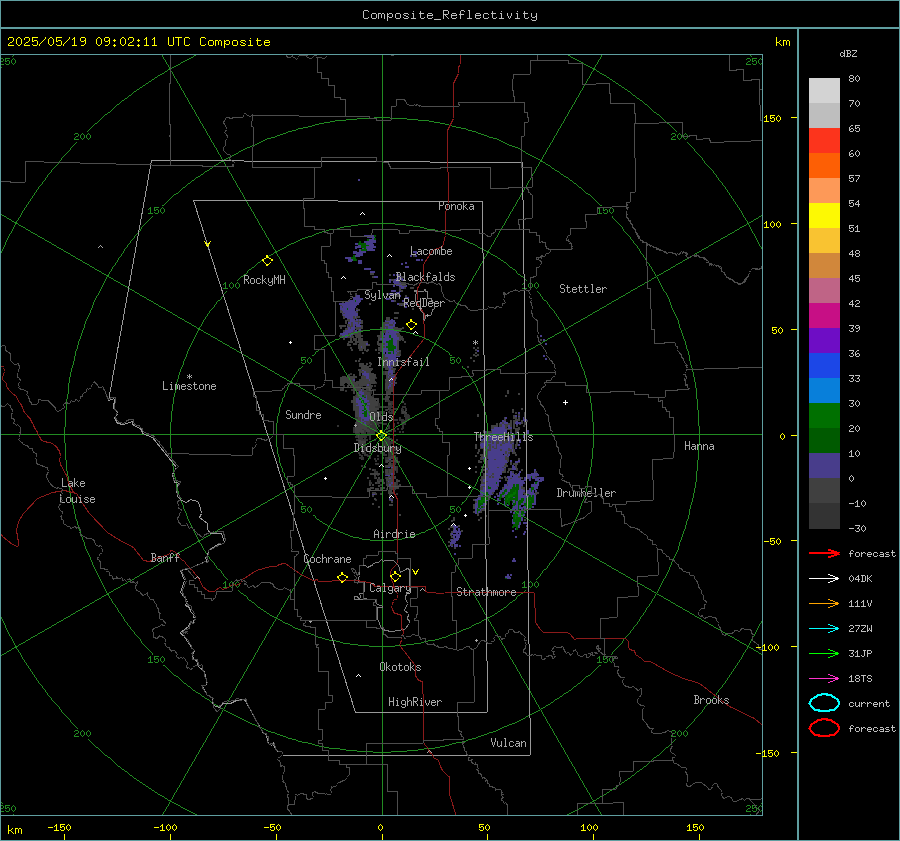Click the Olds city label

(381, 417)
